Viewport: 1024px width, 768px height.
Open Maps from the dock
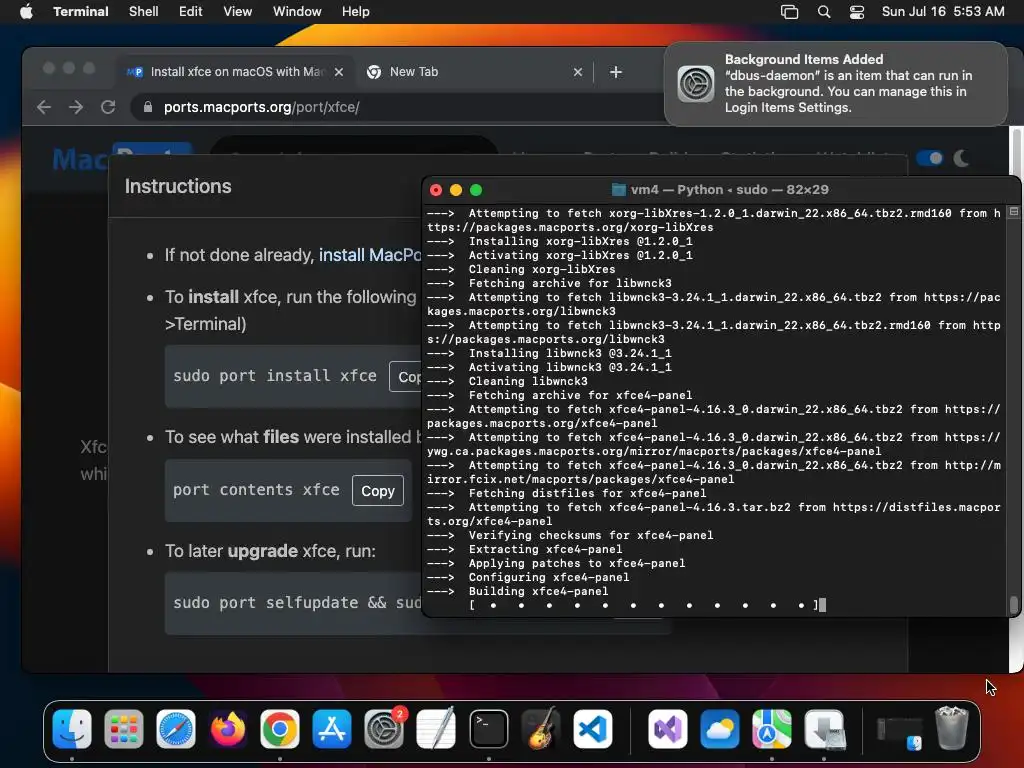(772, 729)
